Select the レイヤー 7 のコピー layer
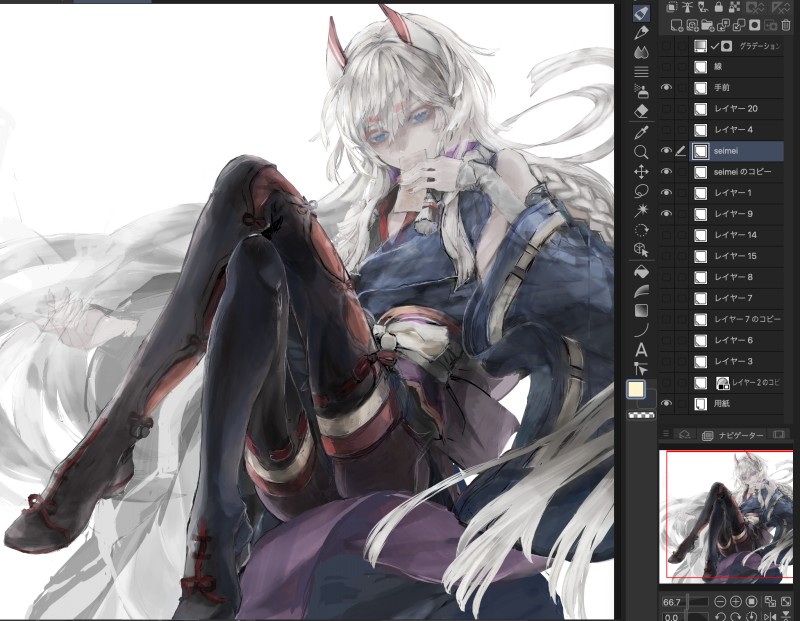 (x=737, y=319)
